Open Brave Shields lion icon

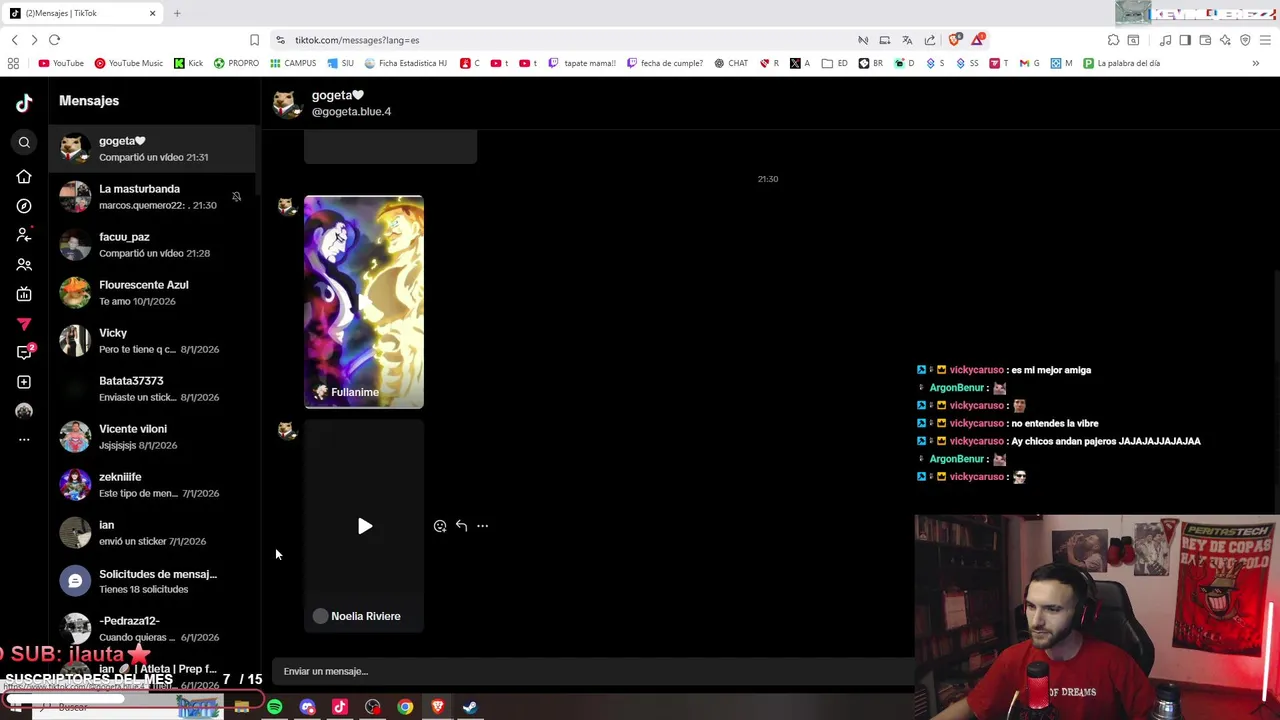954,40
